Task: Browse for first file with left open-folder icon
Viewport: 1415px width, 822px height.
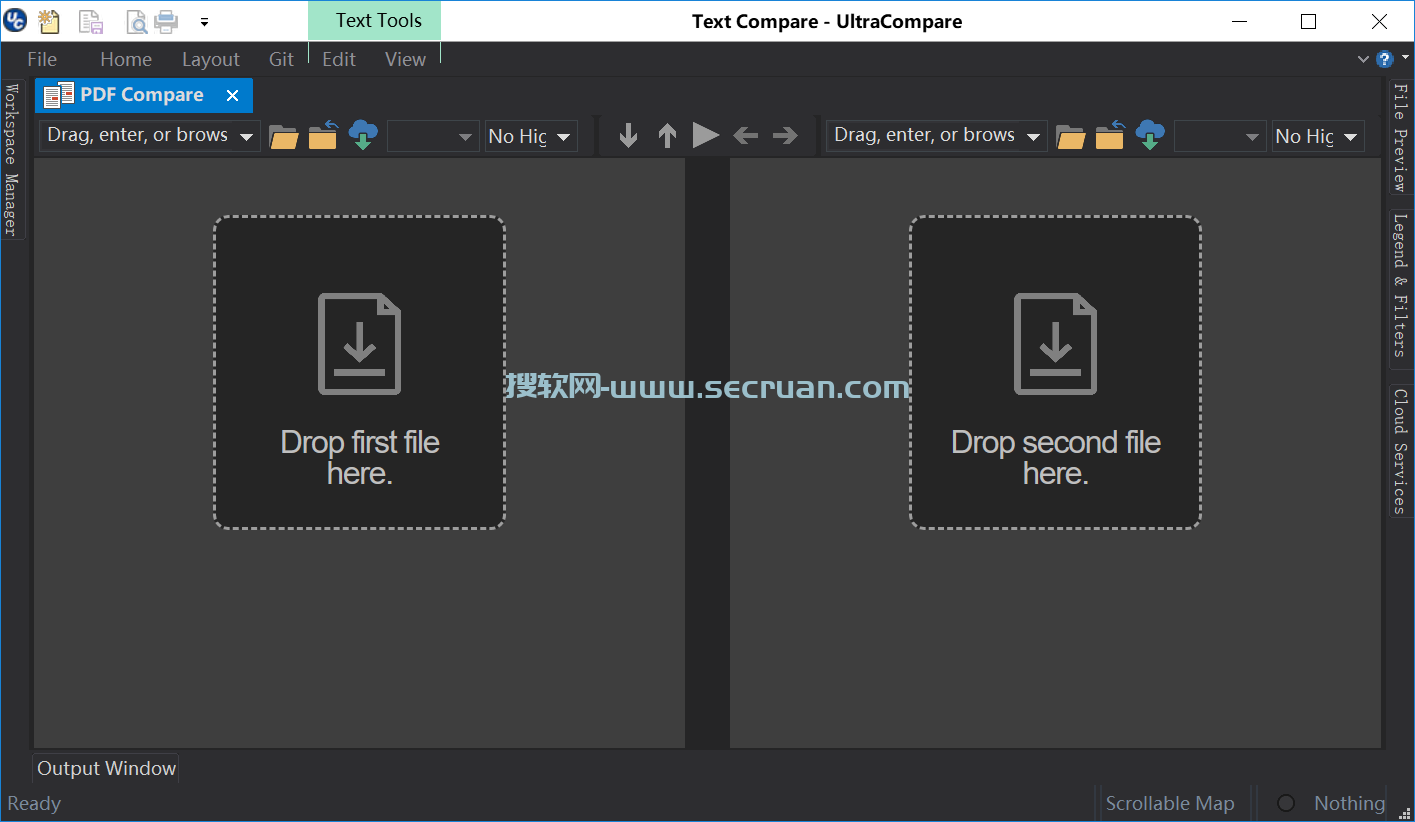Action: (284, 136)
